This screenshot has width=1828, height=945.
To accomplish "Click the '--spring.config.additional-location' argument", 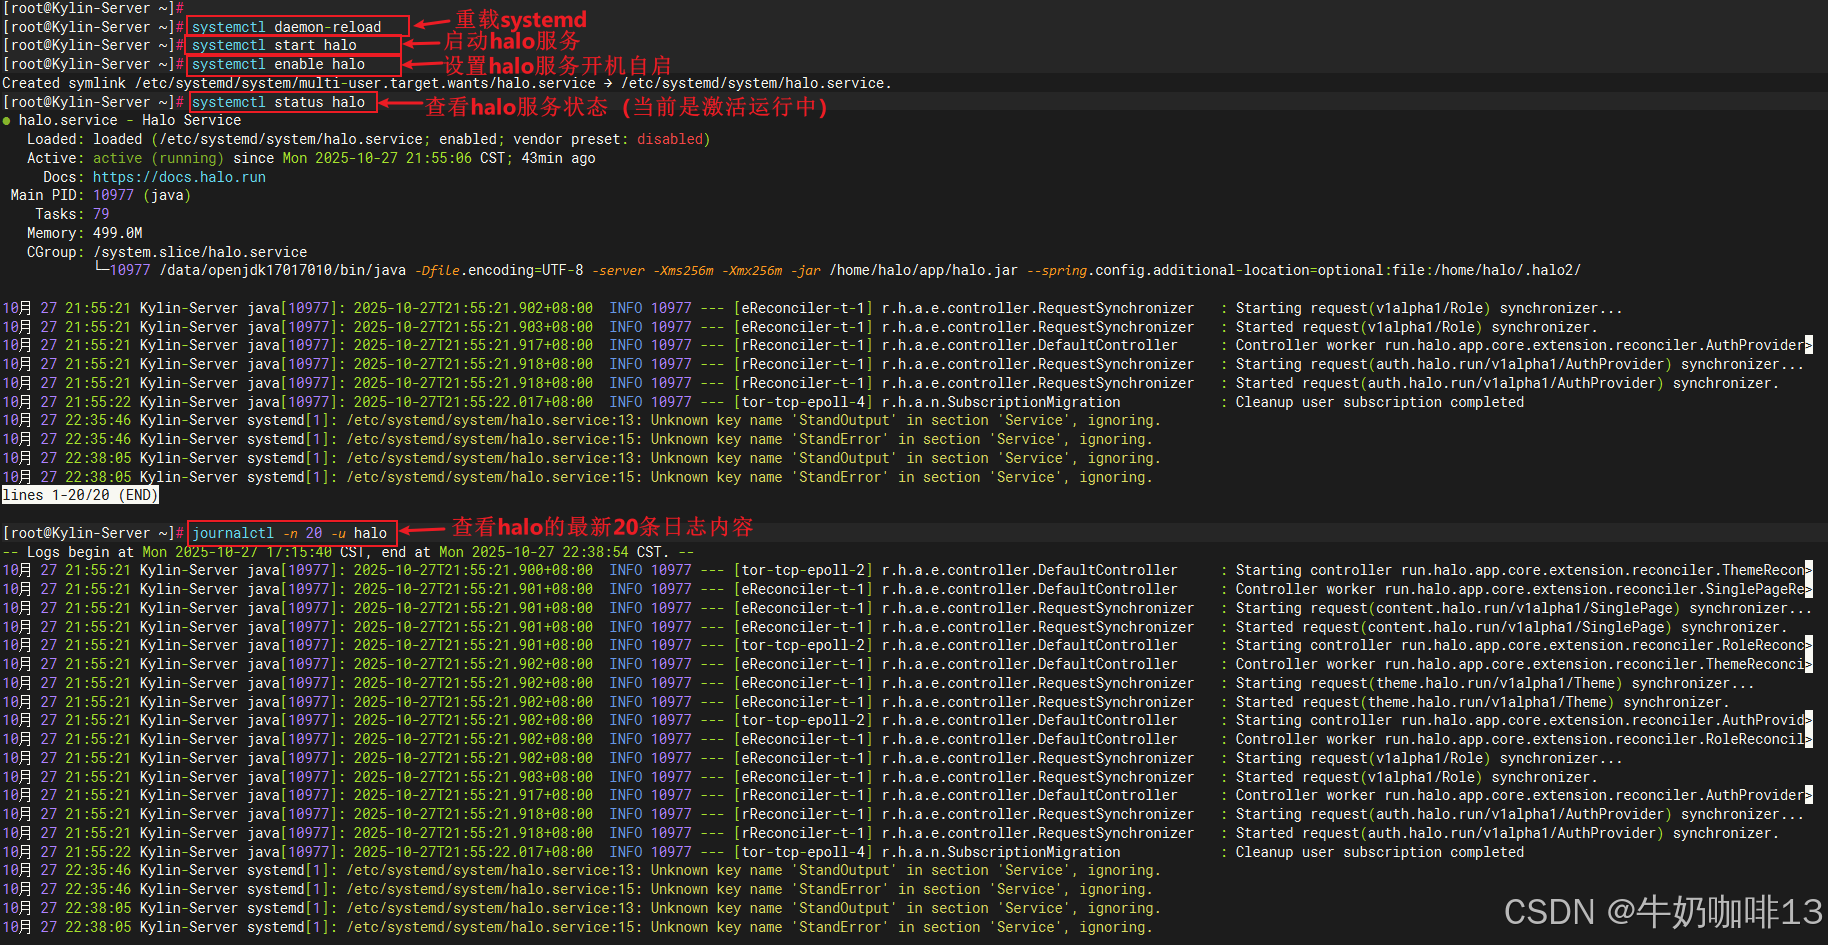I will [x=1304, y=270].
